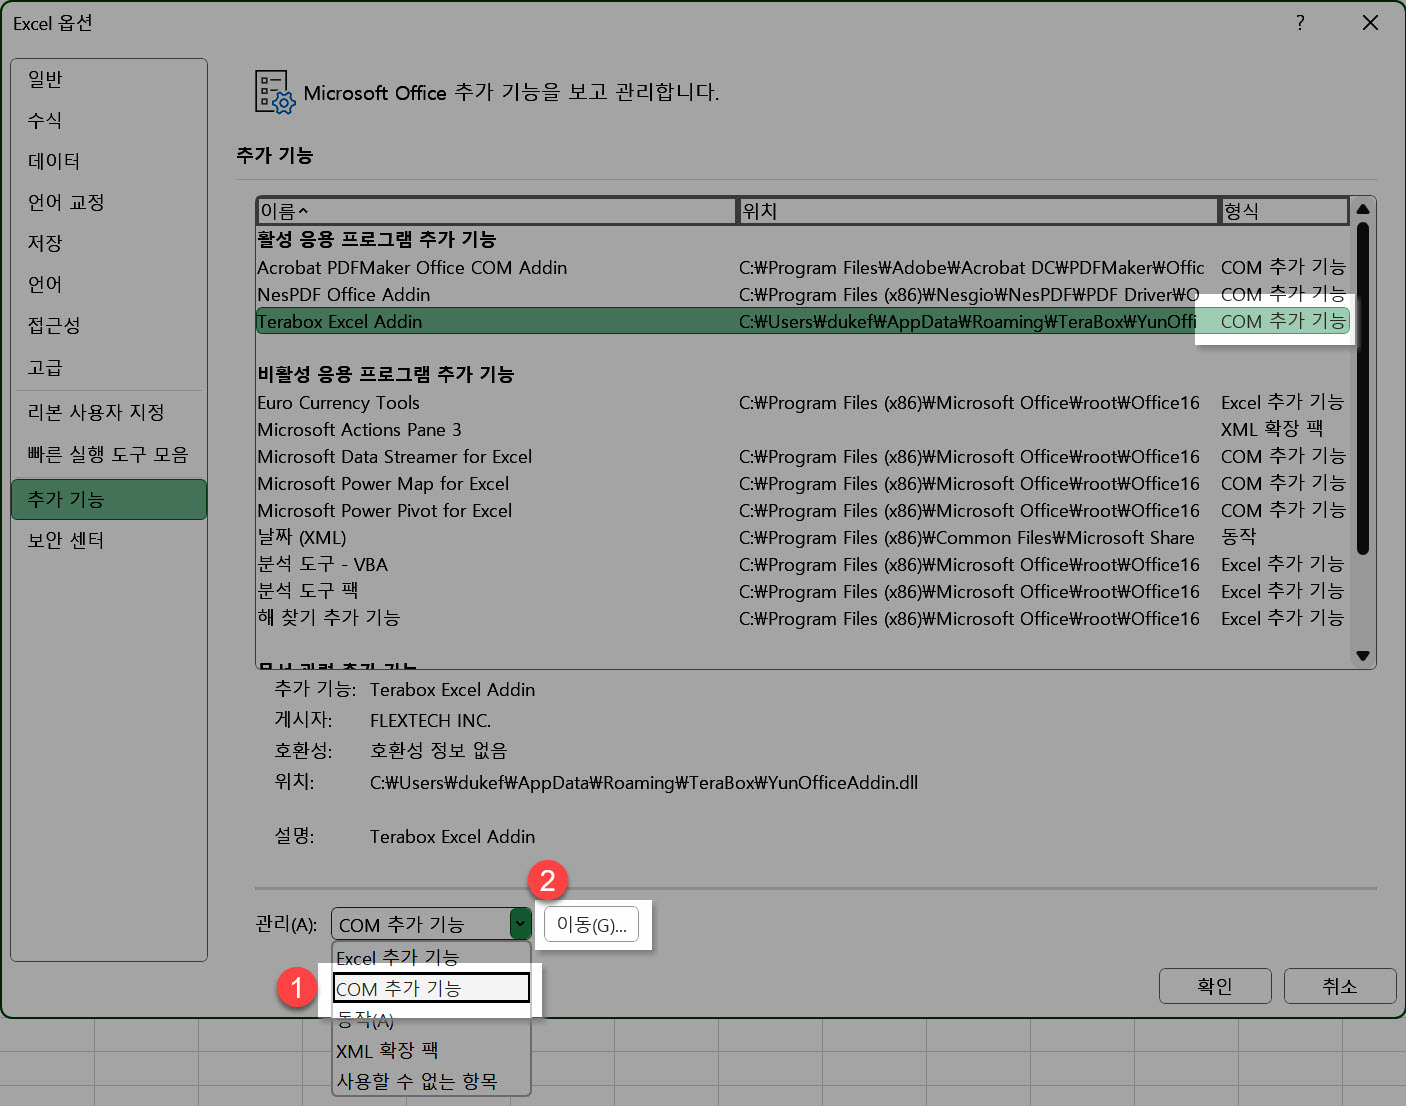Sort add-ins by 형식 column header
Viewport: 1406px width, 1106px height.
point(1285,211)
